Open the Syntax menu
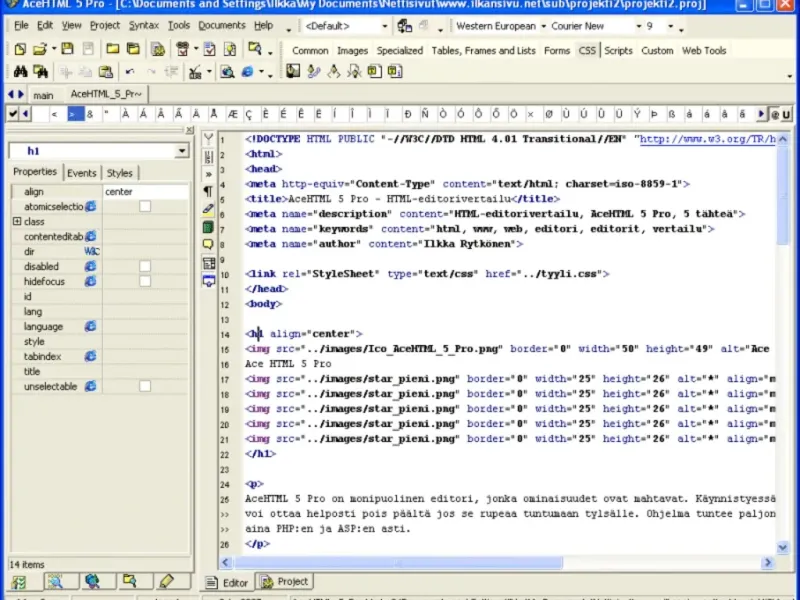The image size is (800, 600). coord(143,26)
